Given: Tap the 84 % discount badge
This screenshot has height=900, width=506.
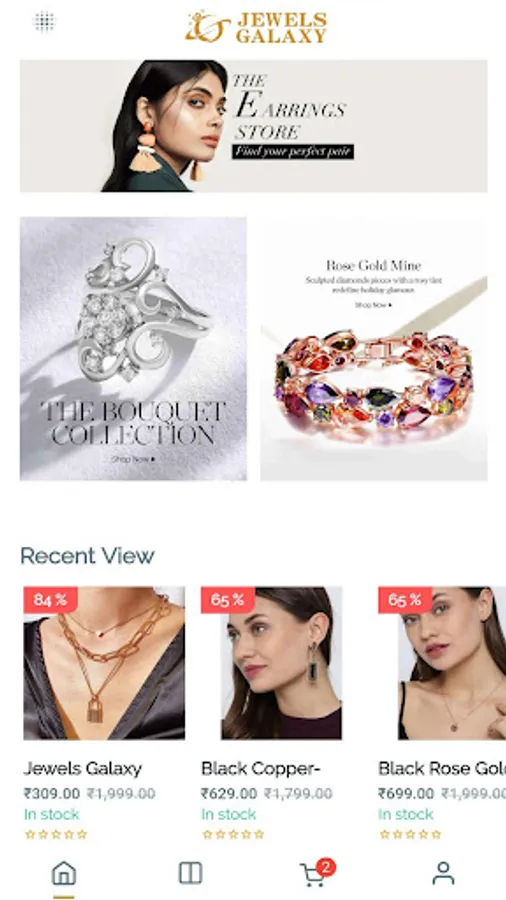Looking at the screenshot, I should [50, 600].
